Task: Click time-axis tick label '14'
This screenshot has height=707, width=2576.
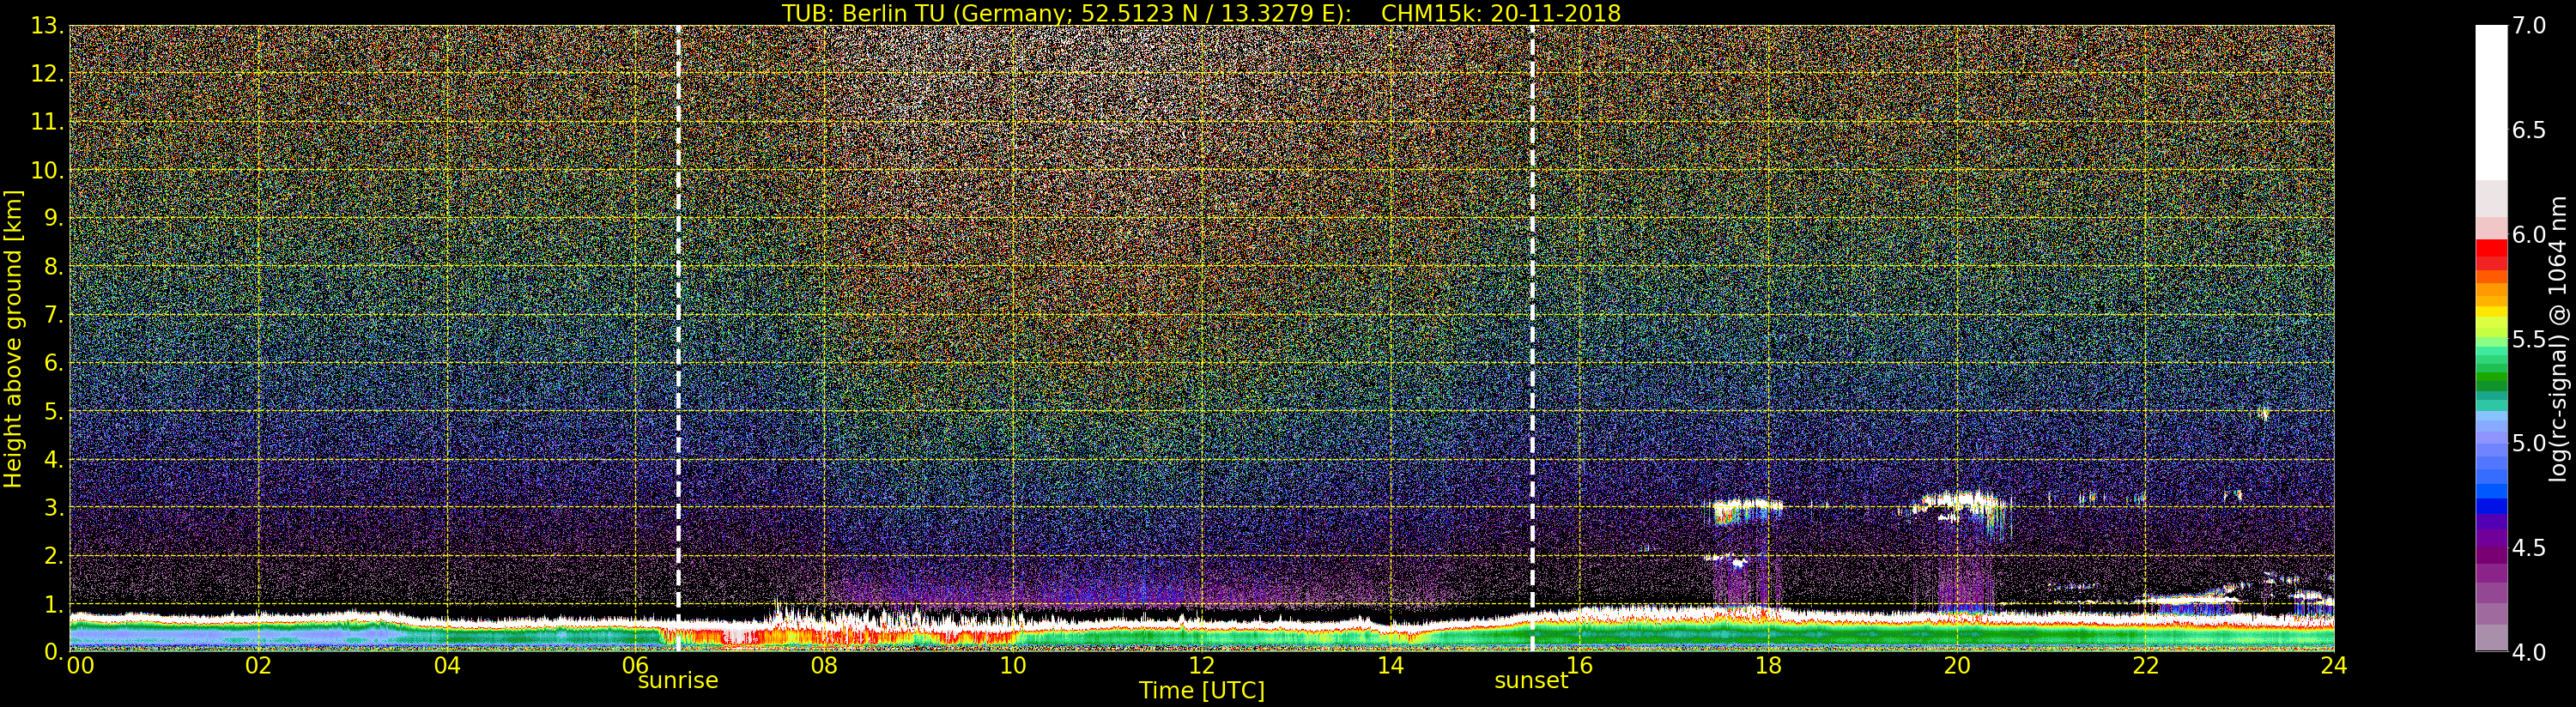Action: point(1390,666)
